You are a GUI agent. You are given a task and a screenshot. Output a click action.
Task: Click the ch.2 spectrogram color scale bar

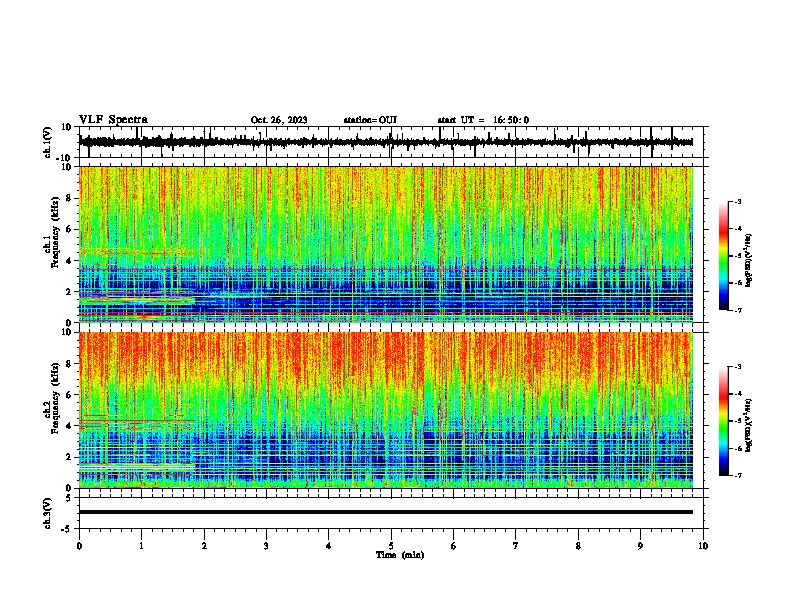coord(724,421)
